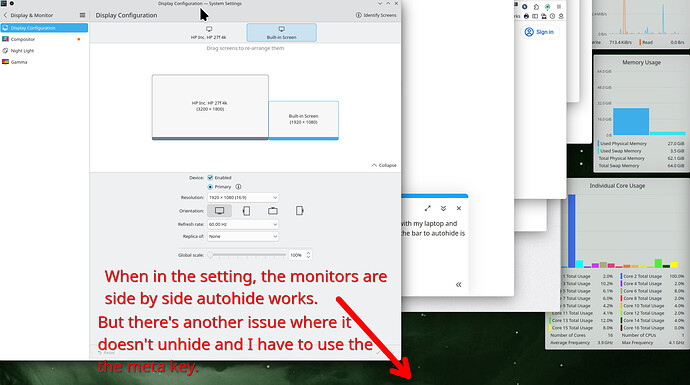Click the Total Swap Memory row
The height and width of the screenshot is (385, 690).
pyautogui.click(x=641, y=166)
